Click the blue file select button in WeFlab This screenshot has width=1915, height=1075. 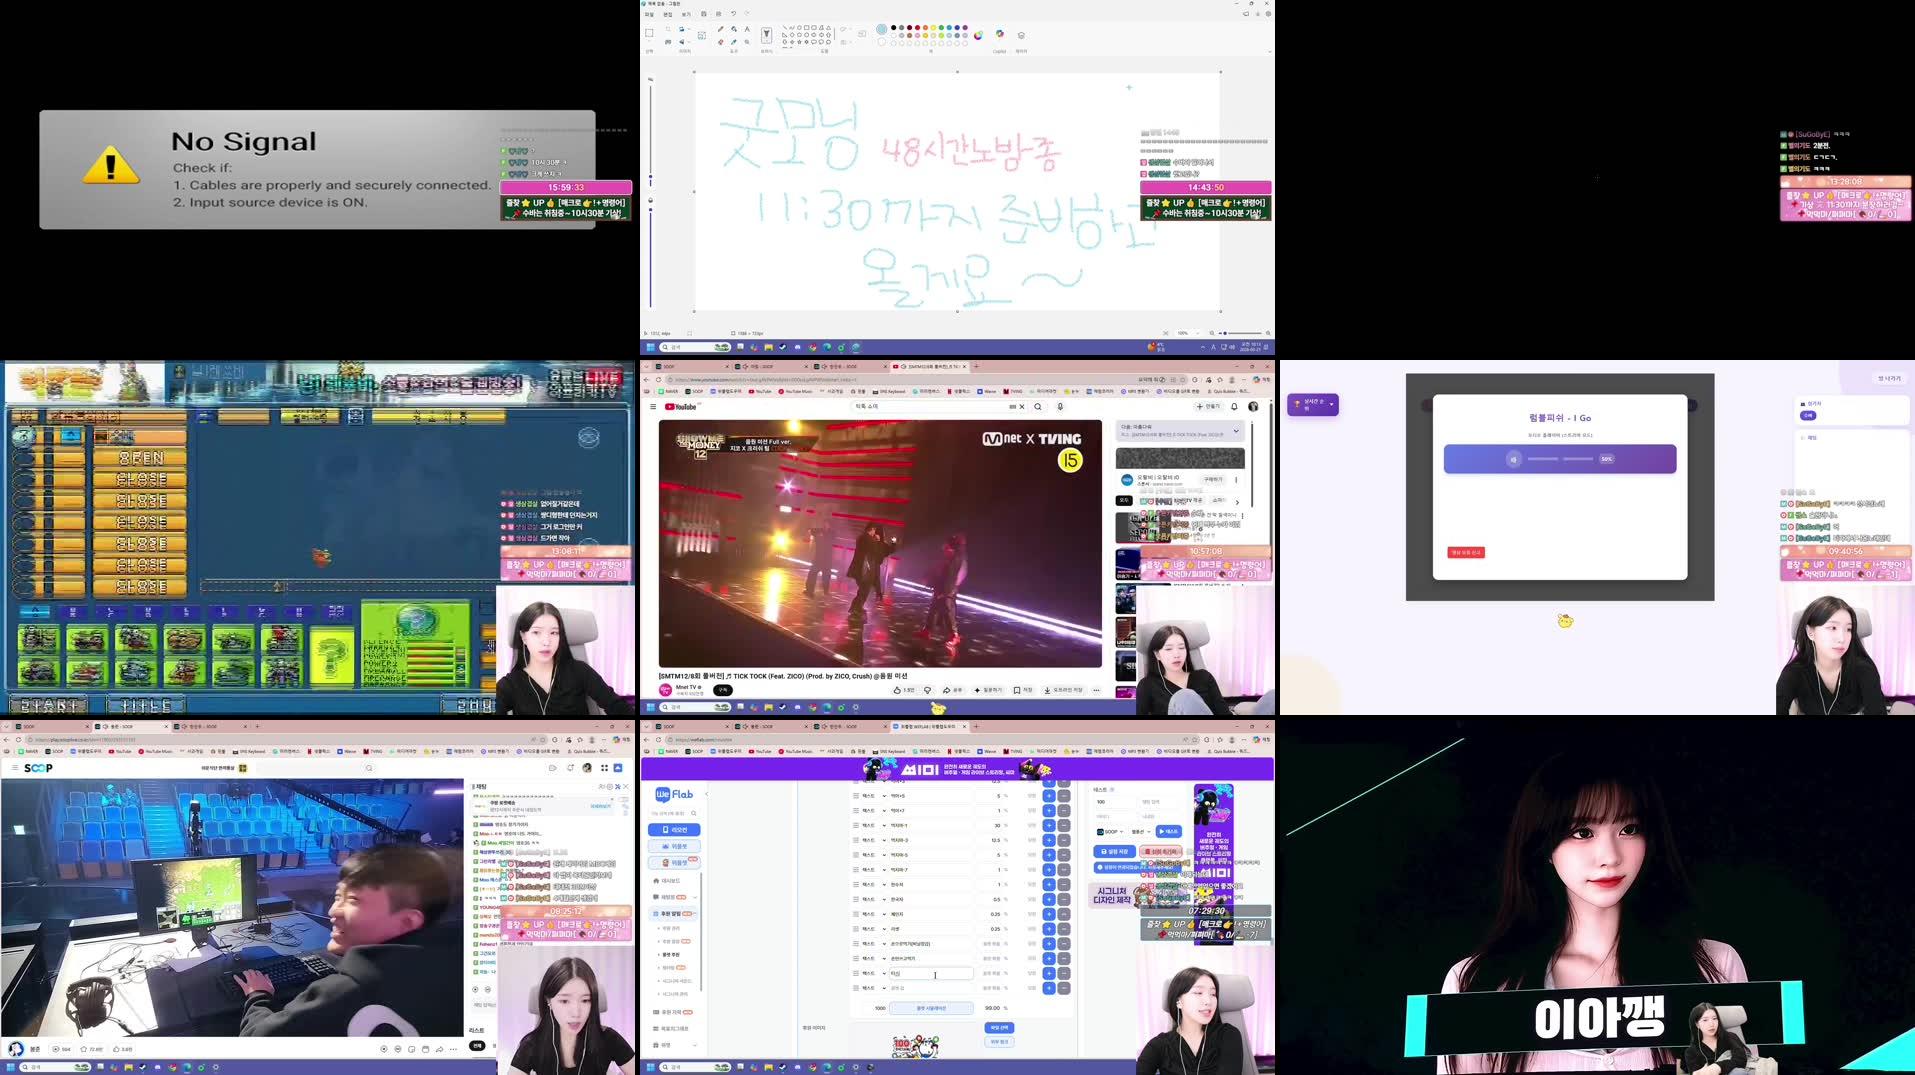click(x=999, y=1028)
